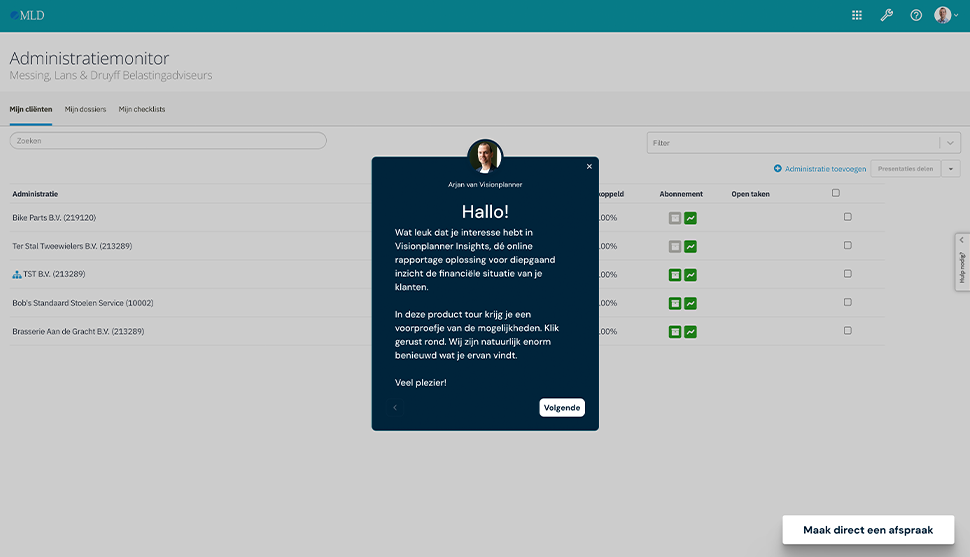Open Bob's Standaard Stoelen Service (10002) row

click(x=83, y=303)
